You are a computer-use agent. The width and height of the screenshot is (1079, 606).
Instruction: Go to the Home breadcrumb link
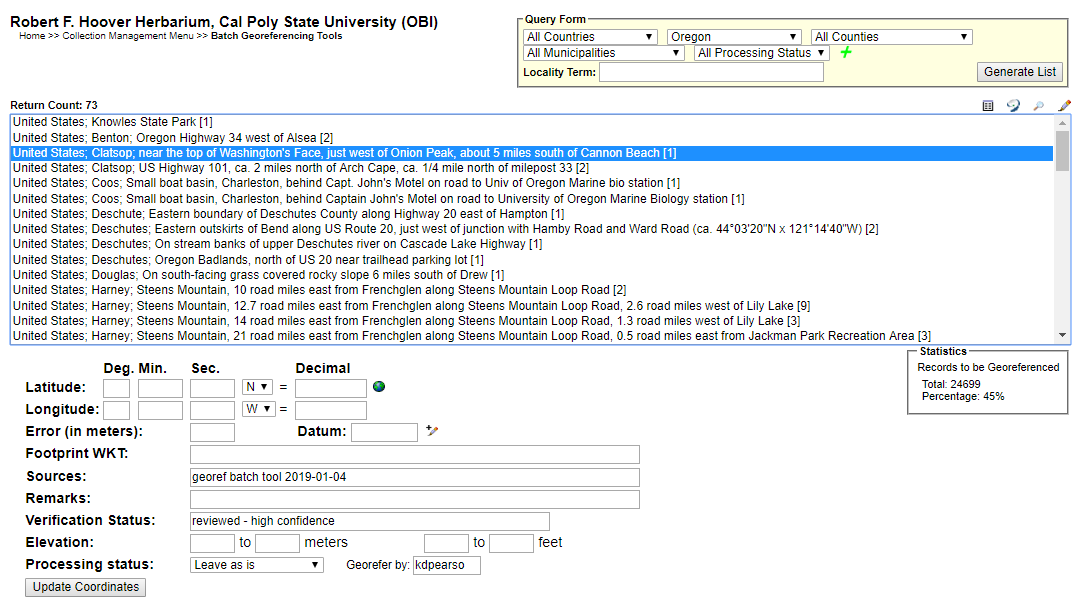pos(32,36)
